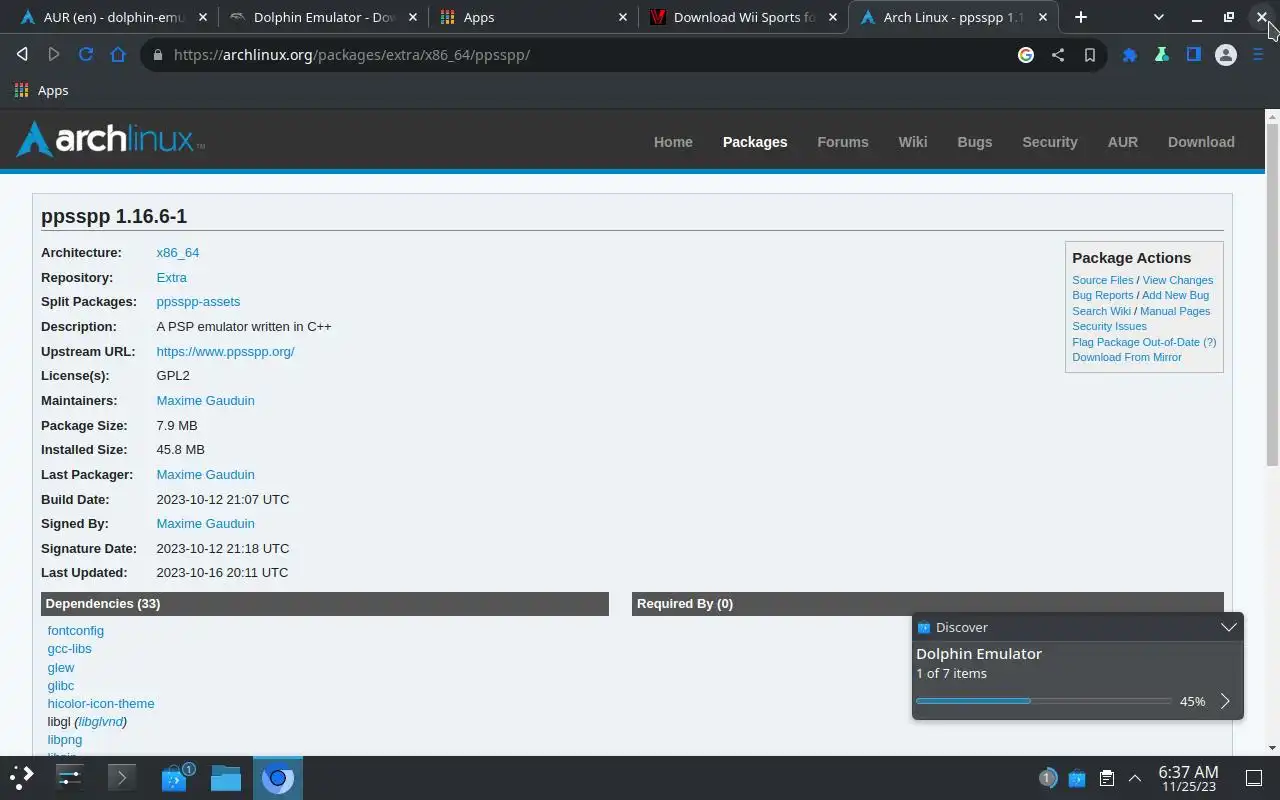Open Download in the Arch navigation
Screen dimensions: 1280x800
coord(1201,142)
